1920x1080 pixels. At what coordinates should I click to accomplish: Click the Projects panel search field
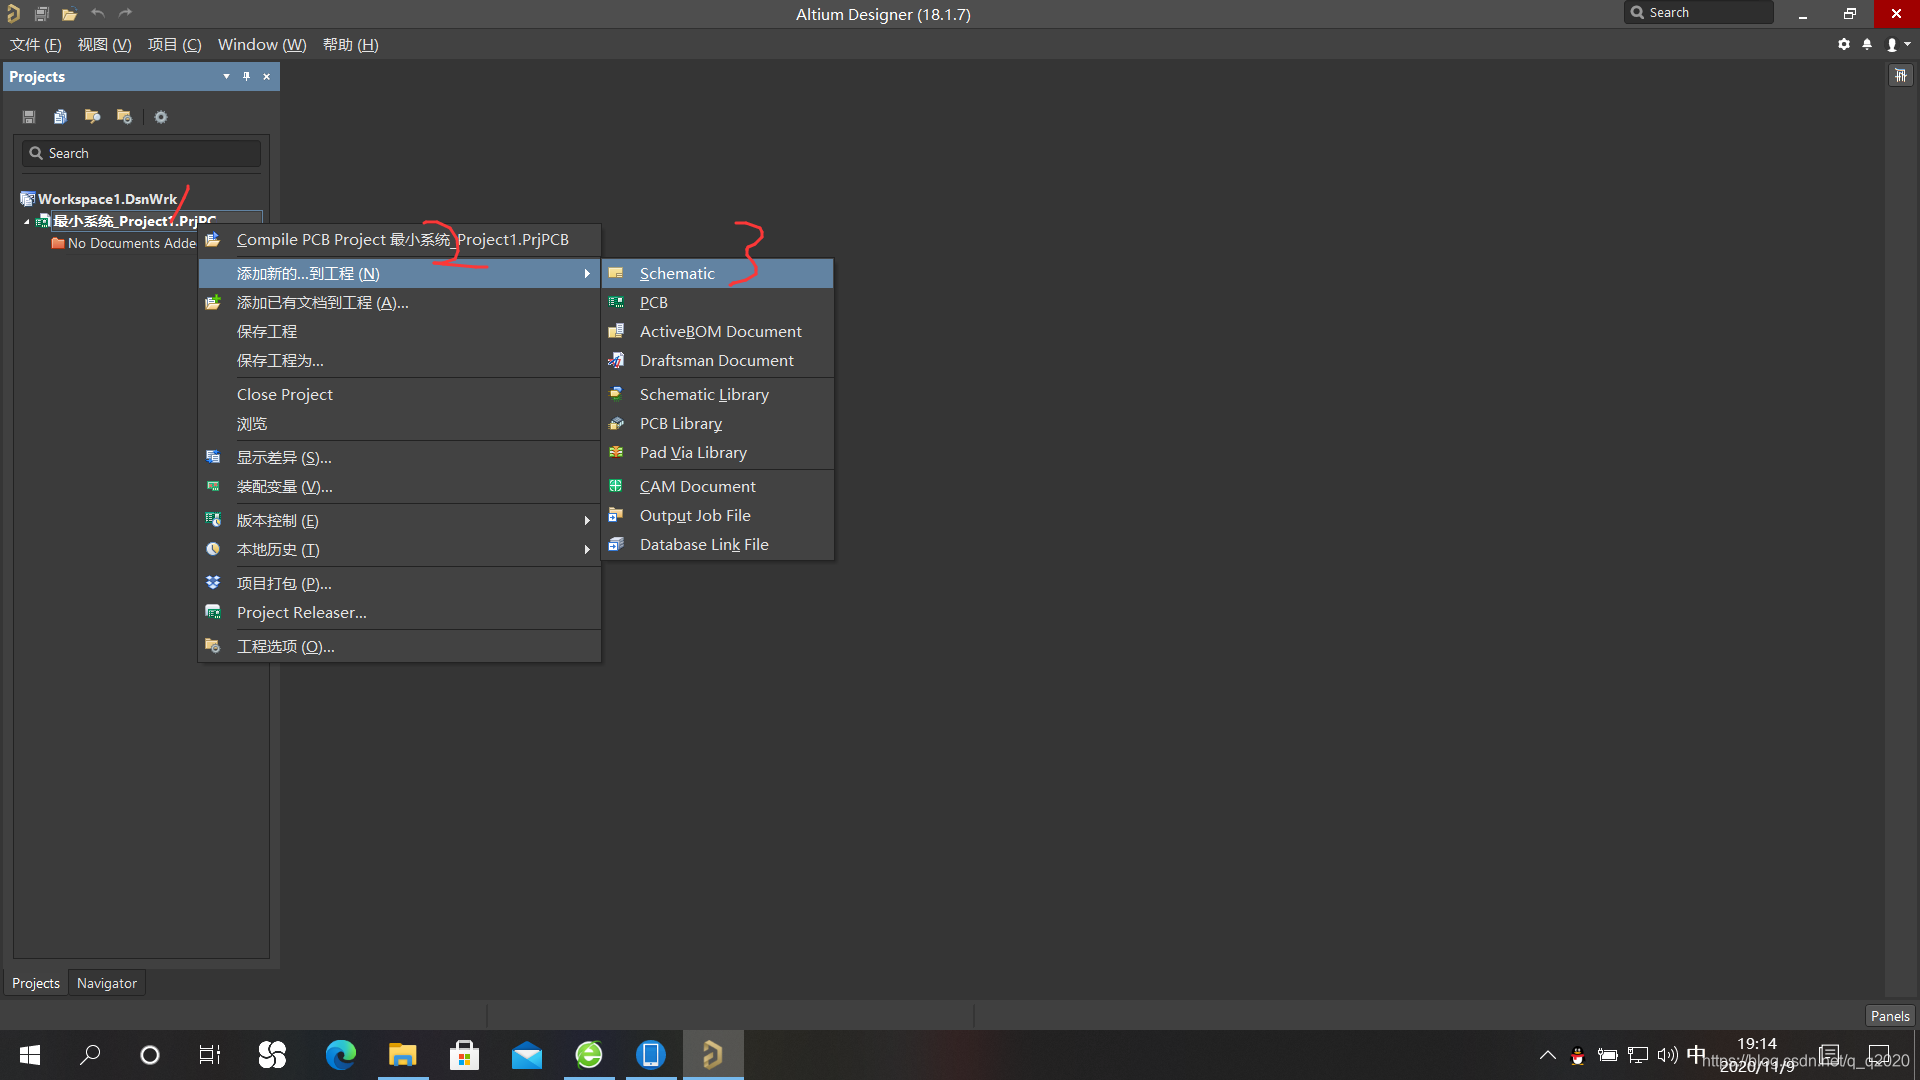coord(141,153)
